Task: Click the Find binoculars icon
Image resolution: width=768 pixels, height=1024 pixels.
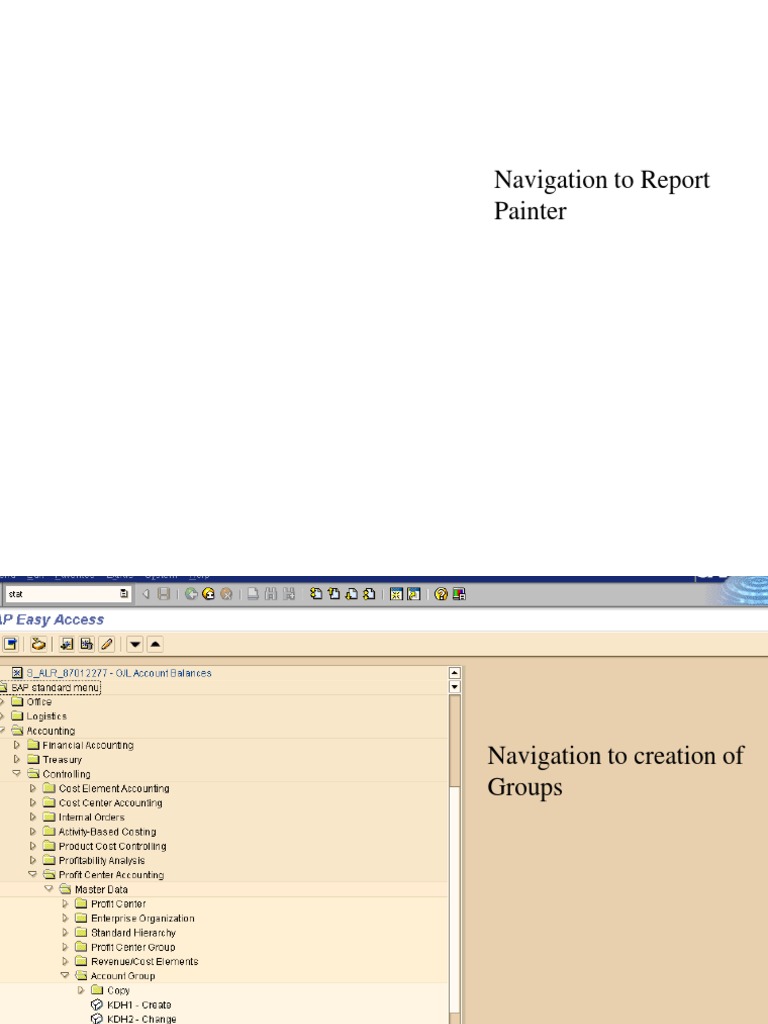Action: pyautogui.click(x=270, y=594)
